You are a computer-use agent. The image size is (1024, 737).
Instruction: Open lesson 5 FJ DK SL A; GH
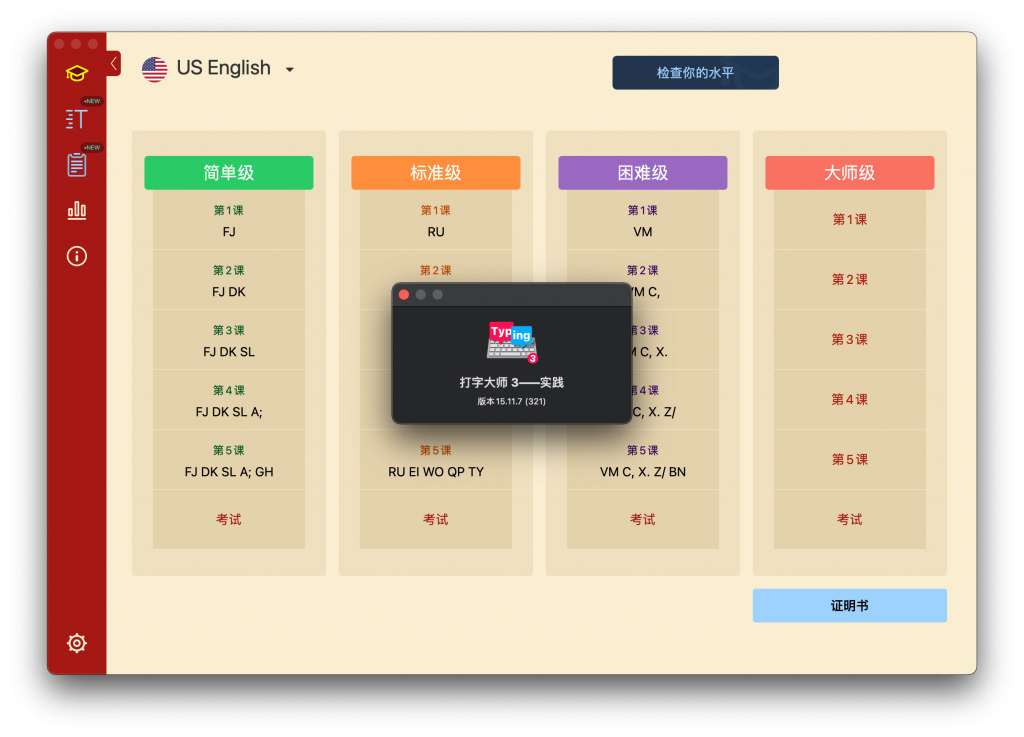point(229,460)
